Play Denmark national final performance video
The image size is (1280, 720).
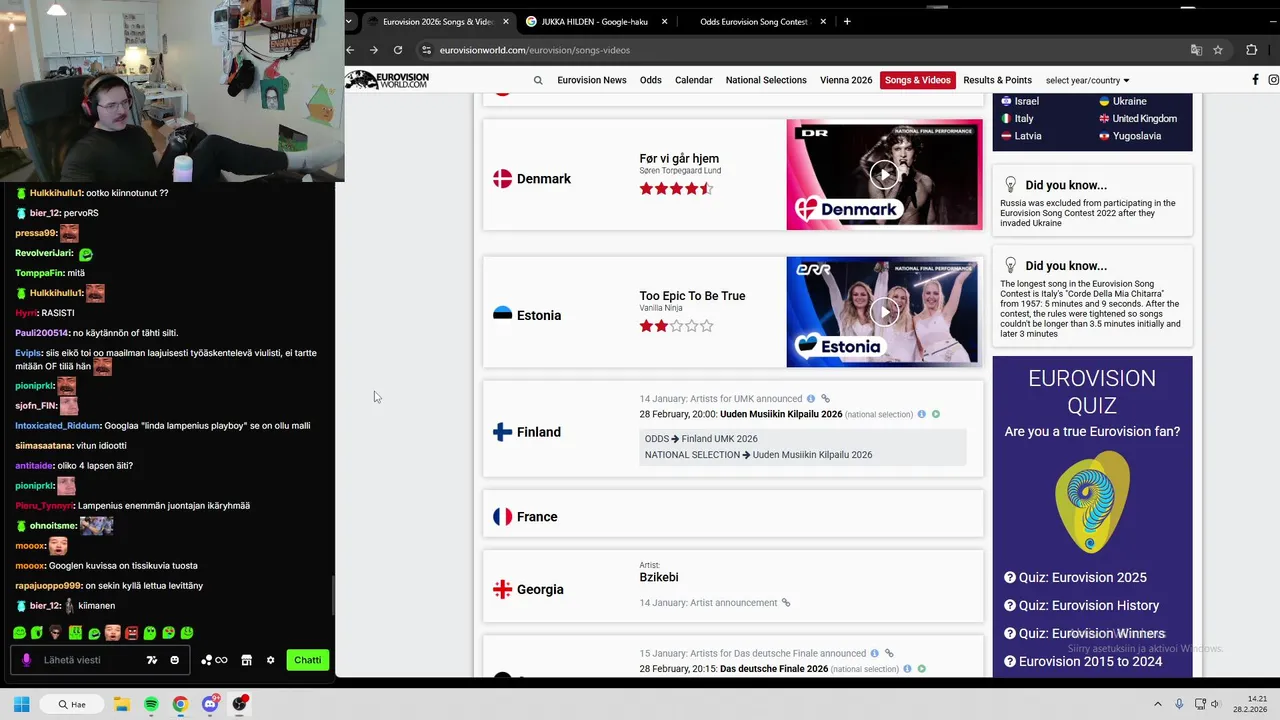[x=884, y=175]
